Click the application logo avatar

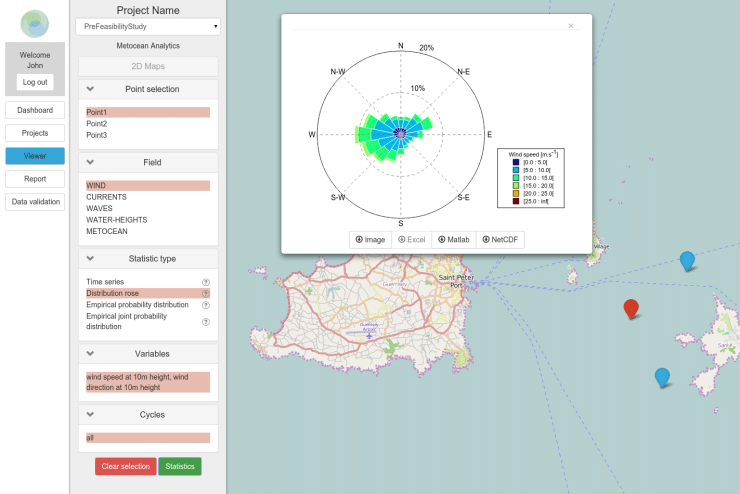point(35,24)
